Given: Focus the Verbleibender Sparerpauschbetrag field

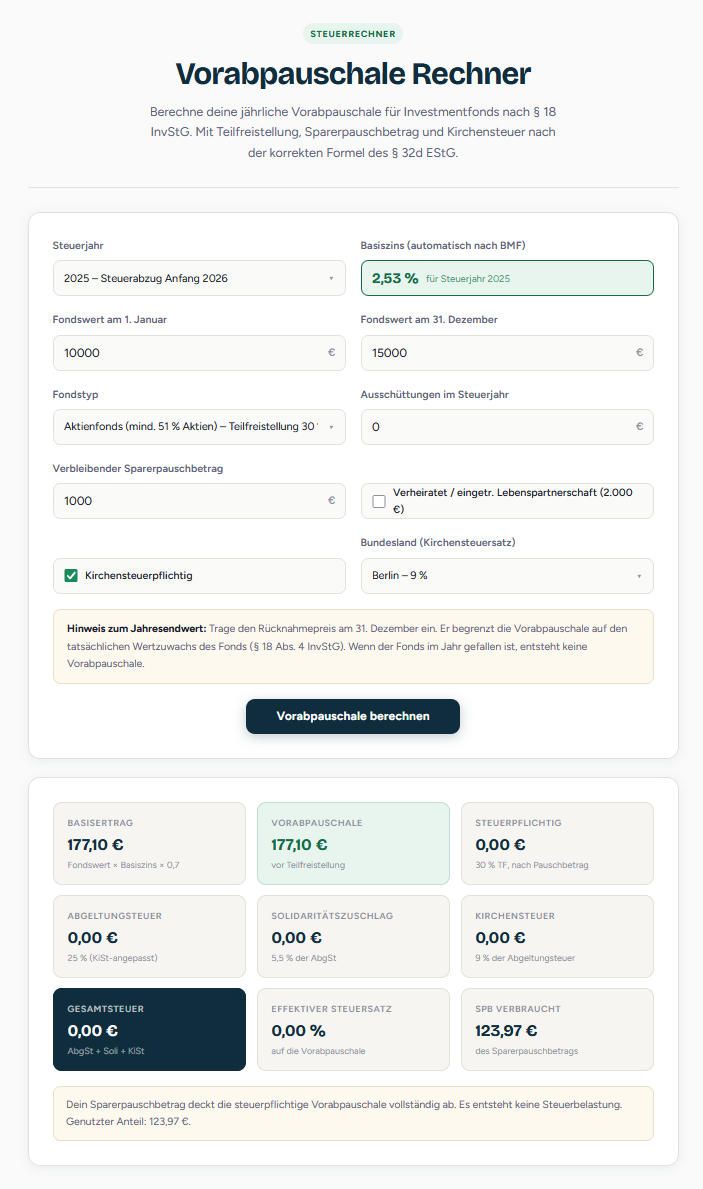Looking at the screenshot, I should pos(199,501).
